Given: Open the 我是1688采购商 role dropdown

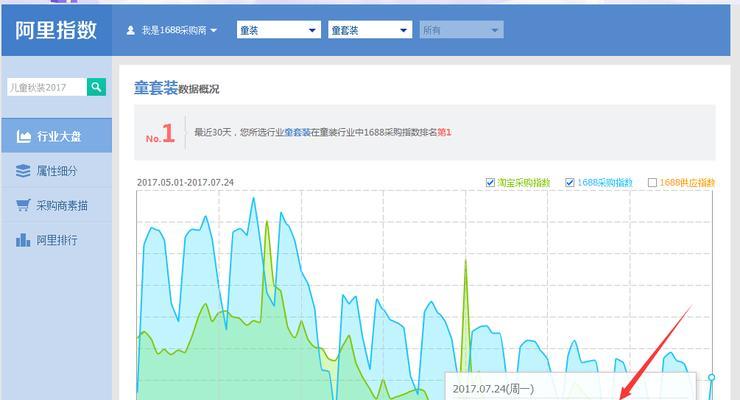Looking at the screenshot, I should [172, 30].
